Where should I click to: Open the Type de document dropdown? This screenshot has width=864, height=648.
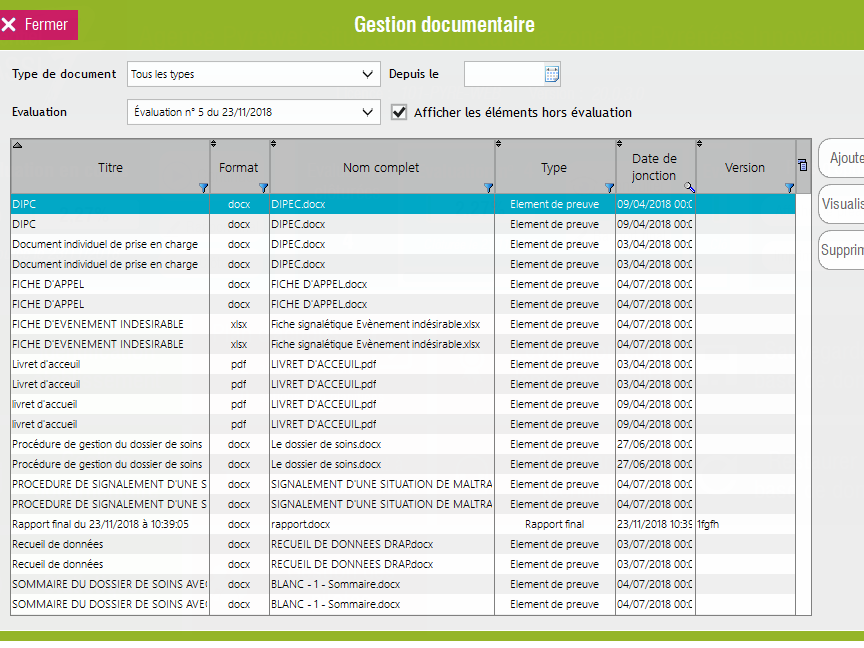pyautogui.click(x=253, y=74)
